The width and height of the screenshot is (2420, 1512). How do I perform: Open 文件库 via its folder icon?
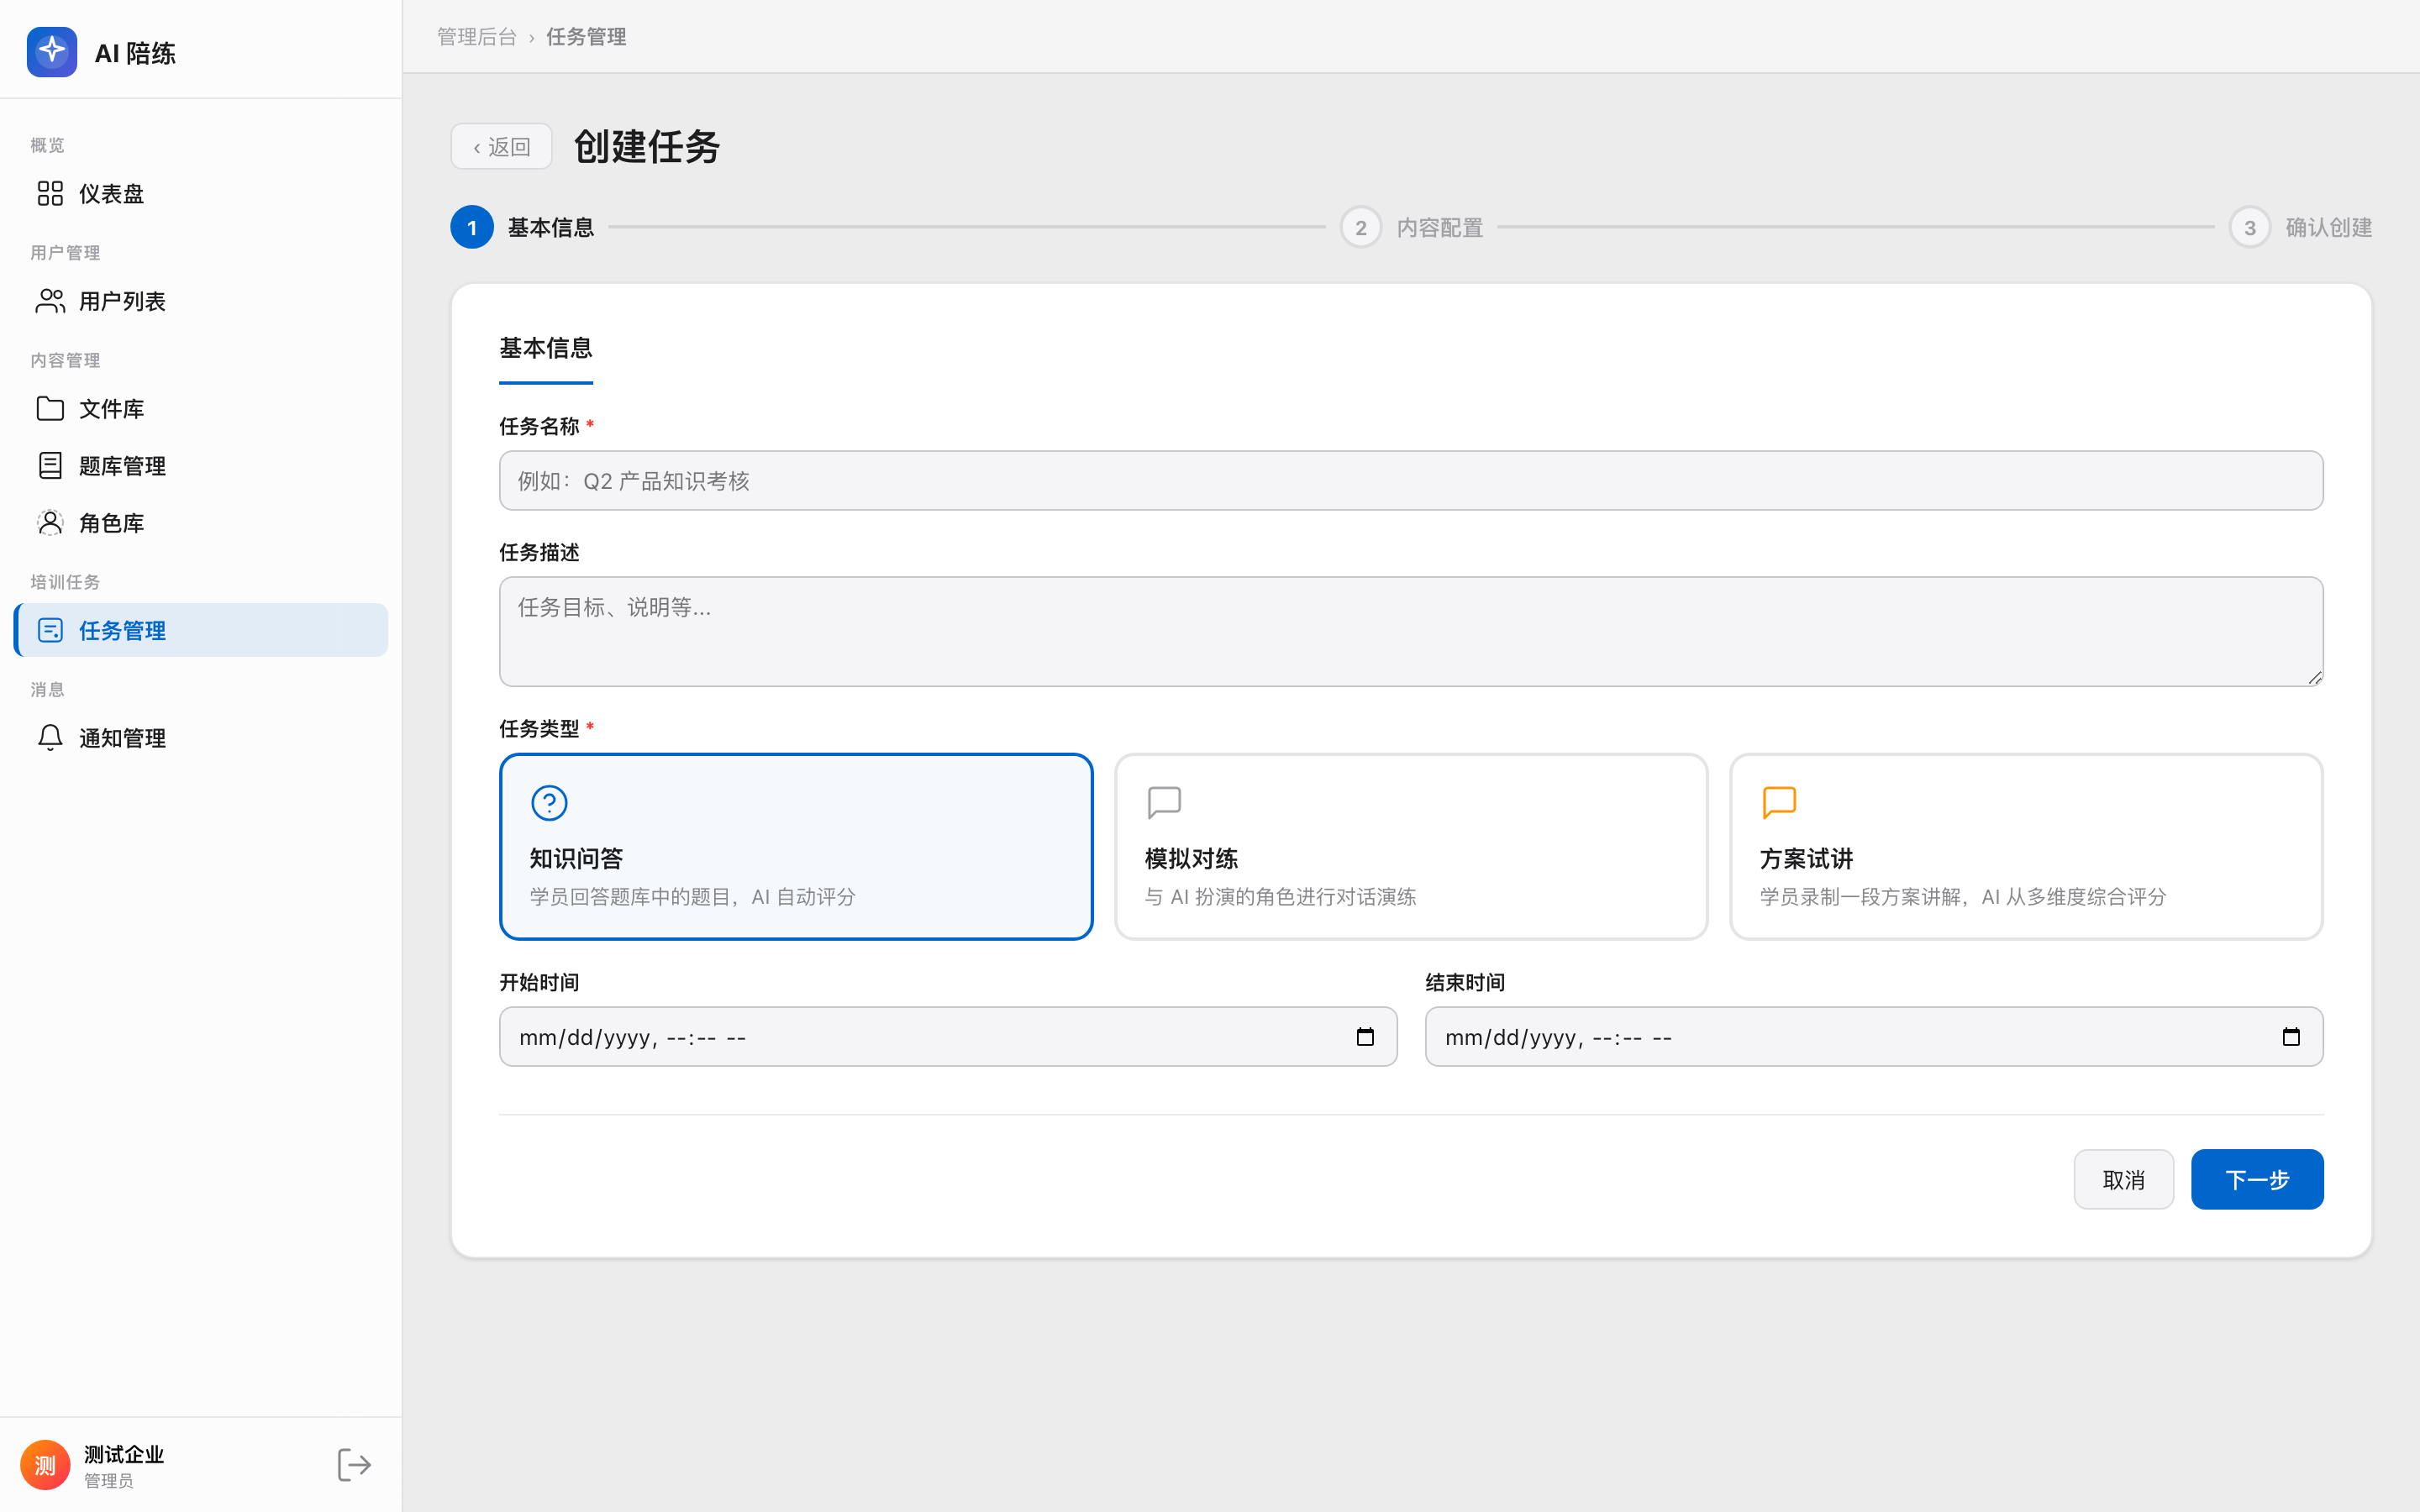[50, 408]
